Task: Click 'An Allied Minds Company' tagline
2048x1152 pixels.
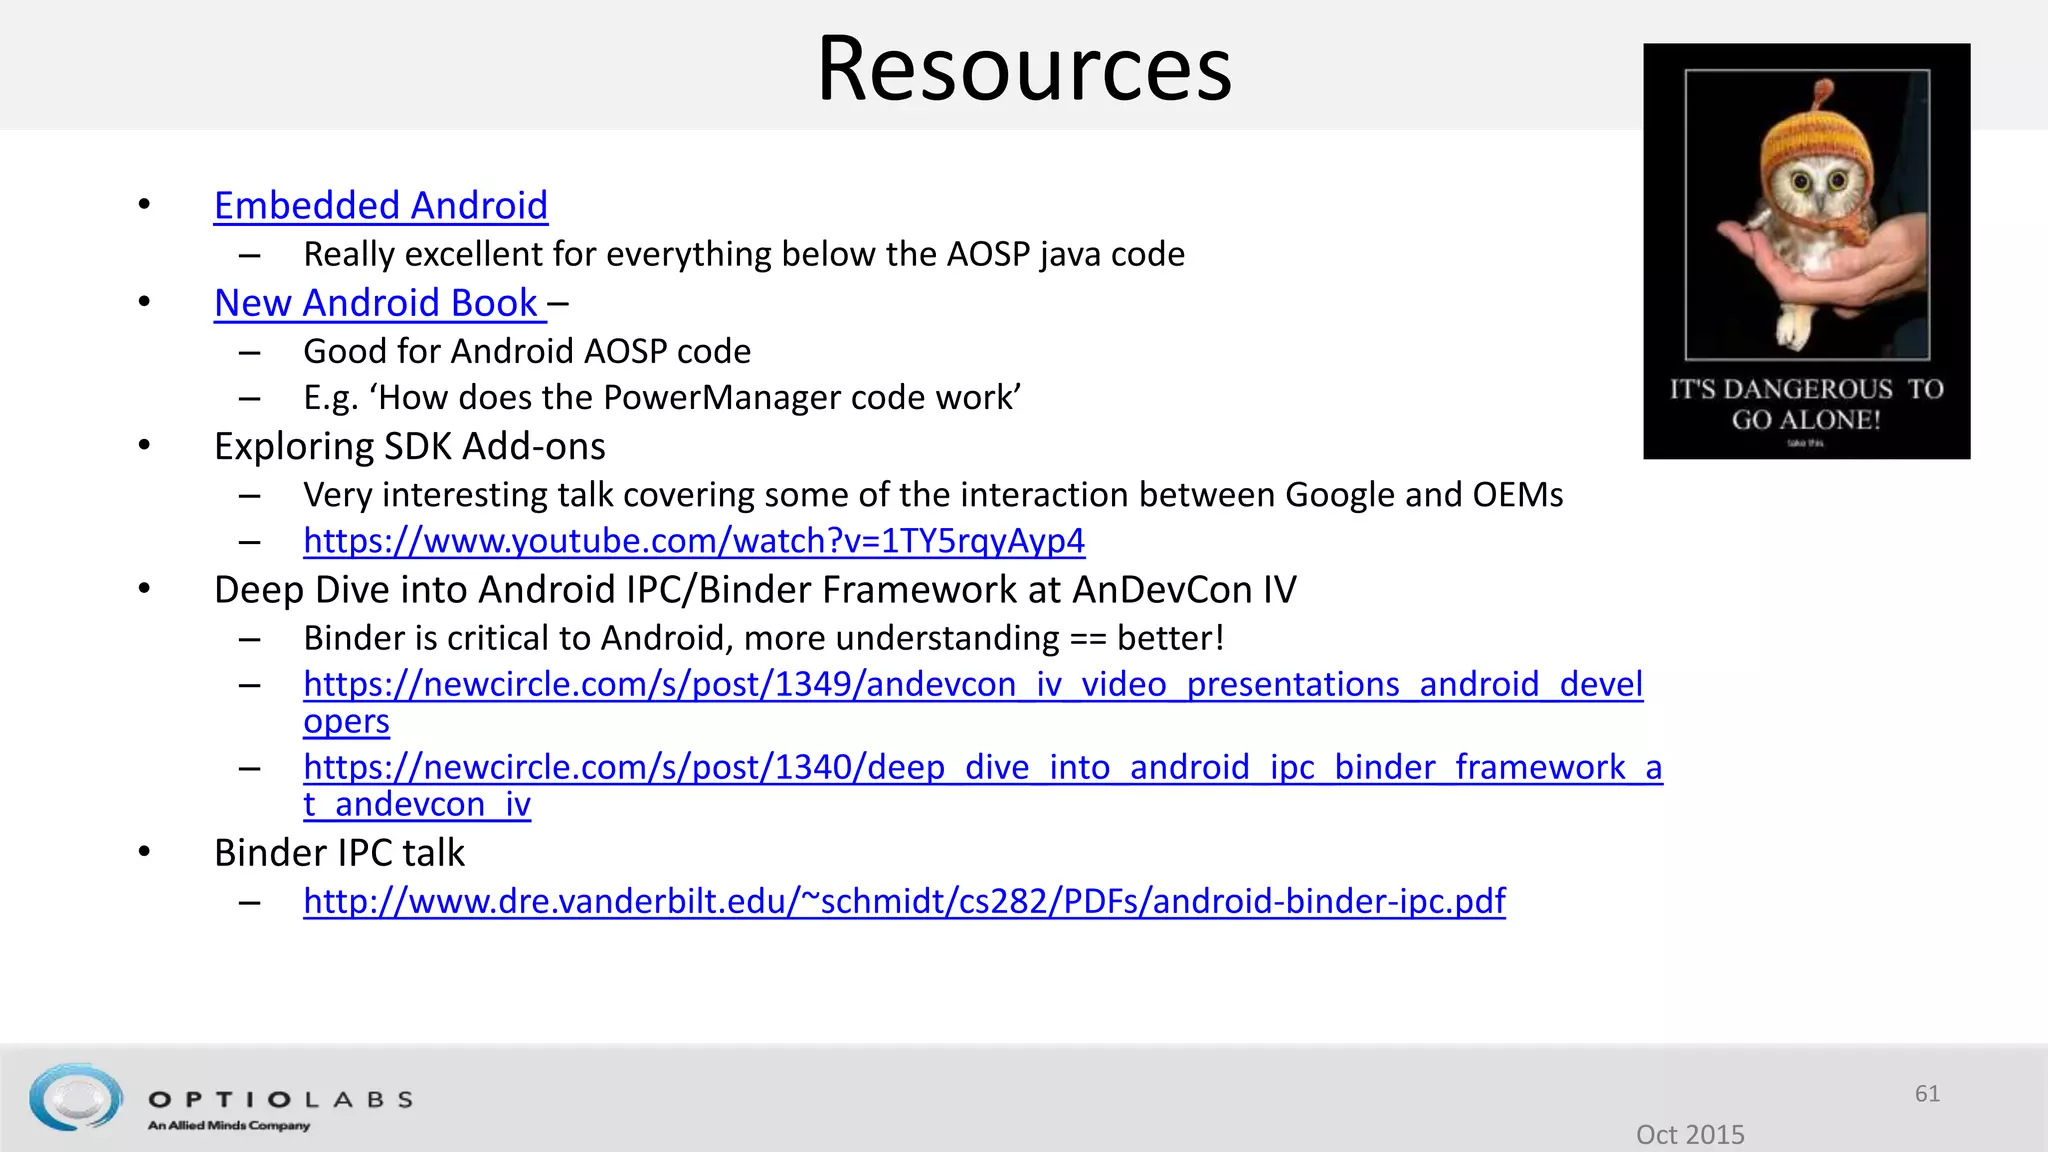Action: (x=229, y=1126)
